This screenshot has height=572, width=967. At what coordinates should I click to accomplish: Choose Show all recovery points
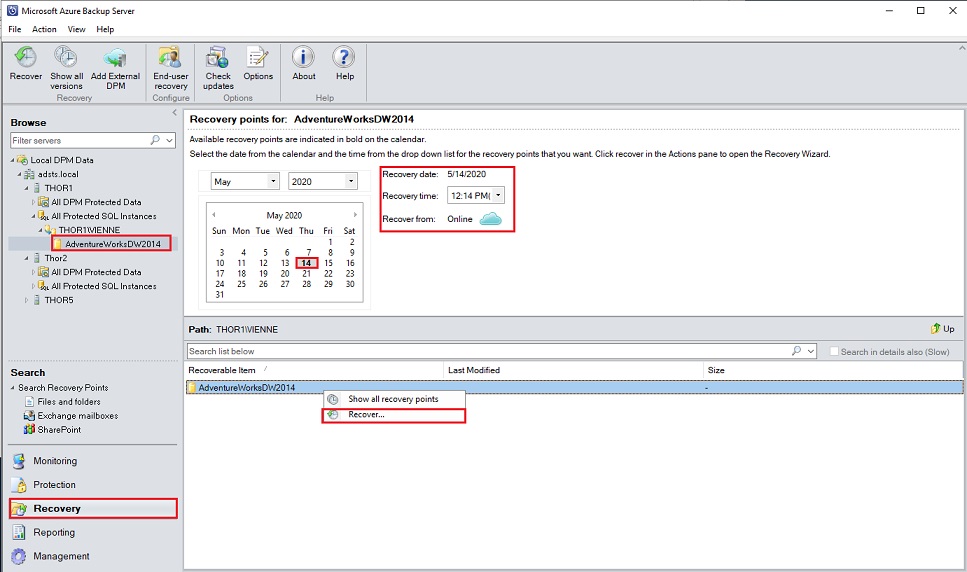[x=393, y=399]
